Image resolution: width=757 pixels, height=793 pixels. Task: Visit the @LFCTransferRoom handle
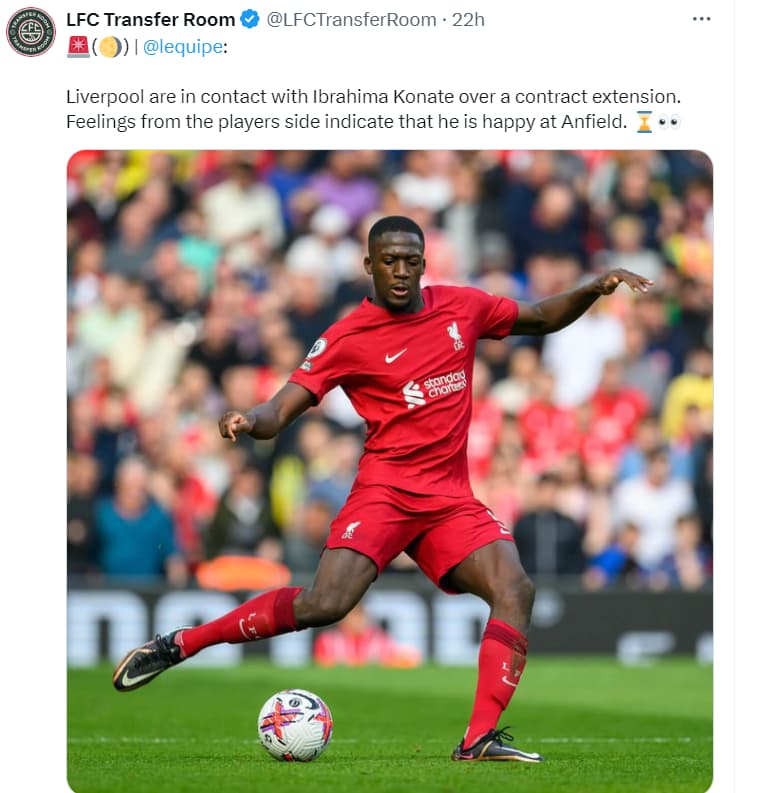[x=351, y=19]
